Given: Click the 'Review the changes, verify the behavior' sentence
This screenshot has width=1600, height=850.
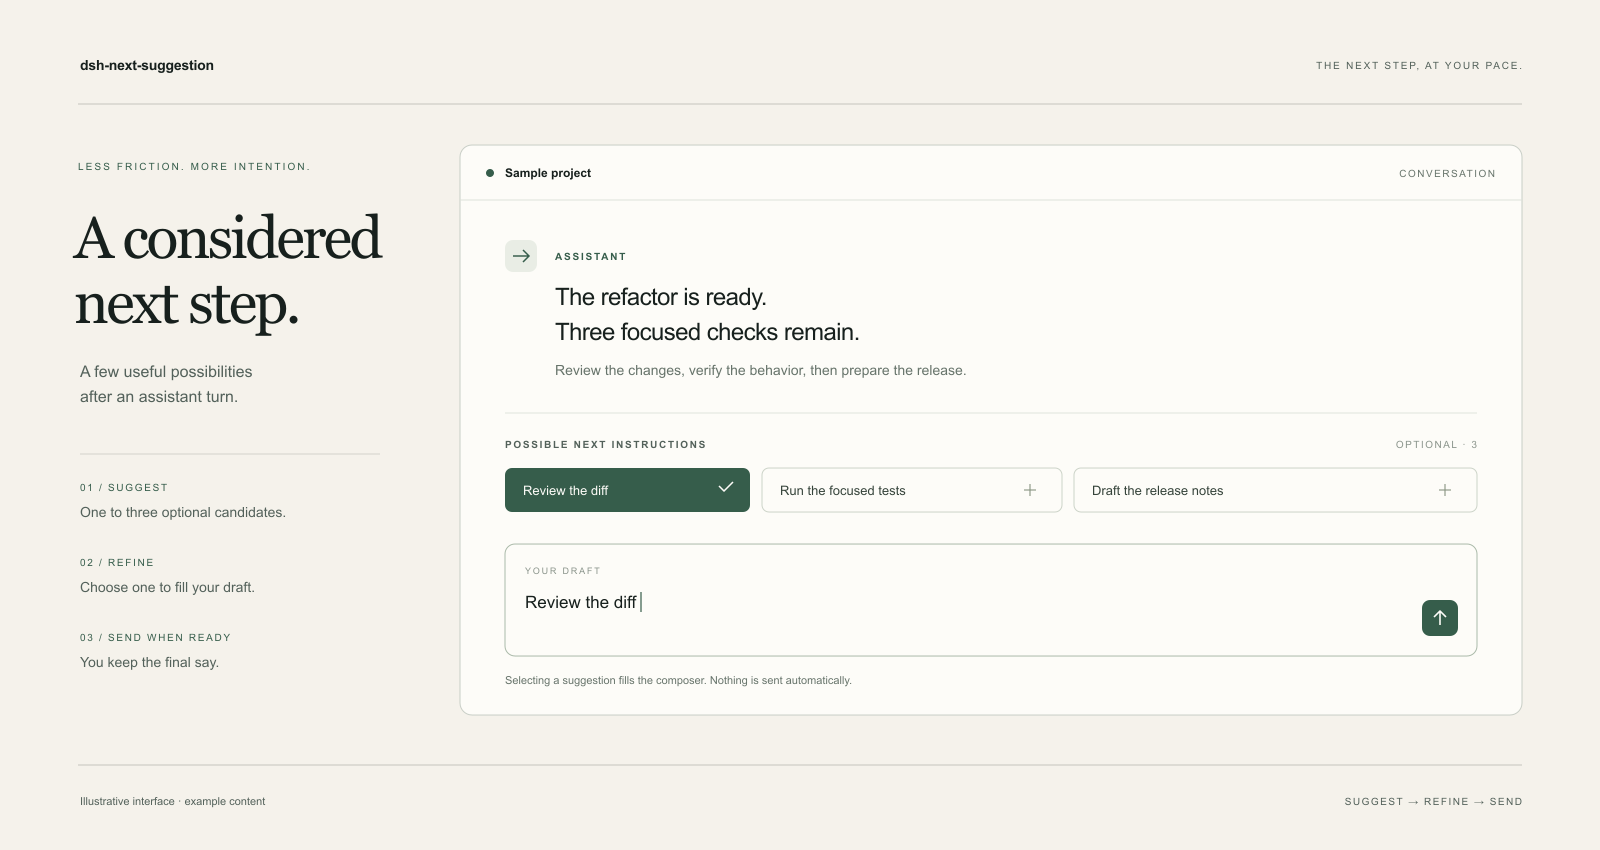Looking at the screenshot, I should tap(760, 370).
